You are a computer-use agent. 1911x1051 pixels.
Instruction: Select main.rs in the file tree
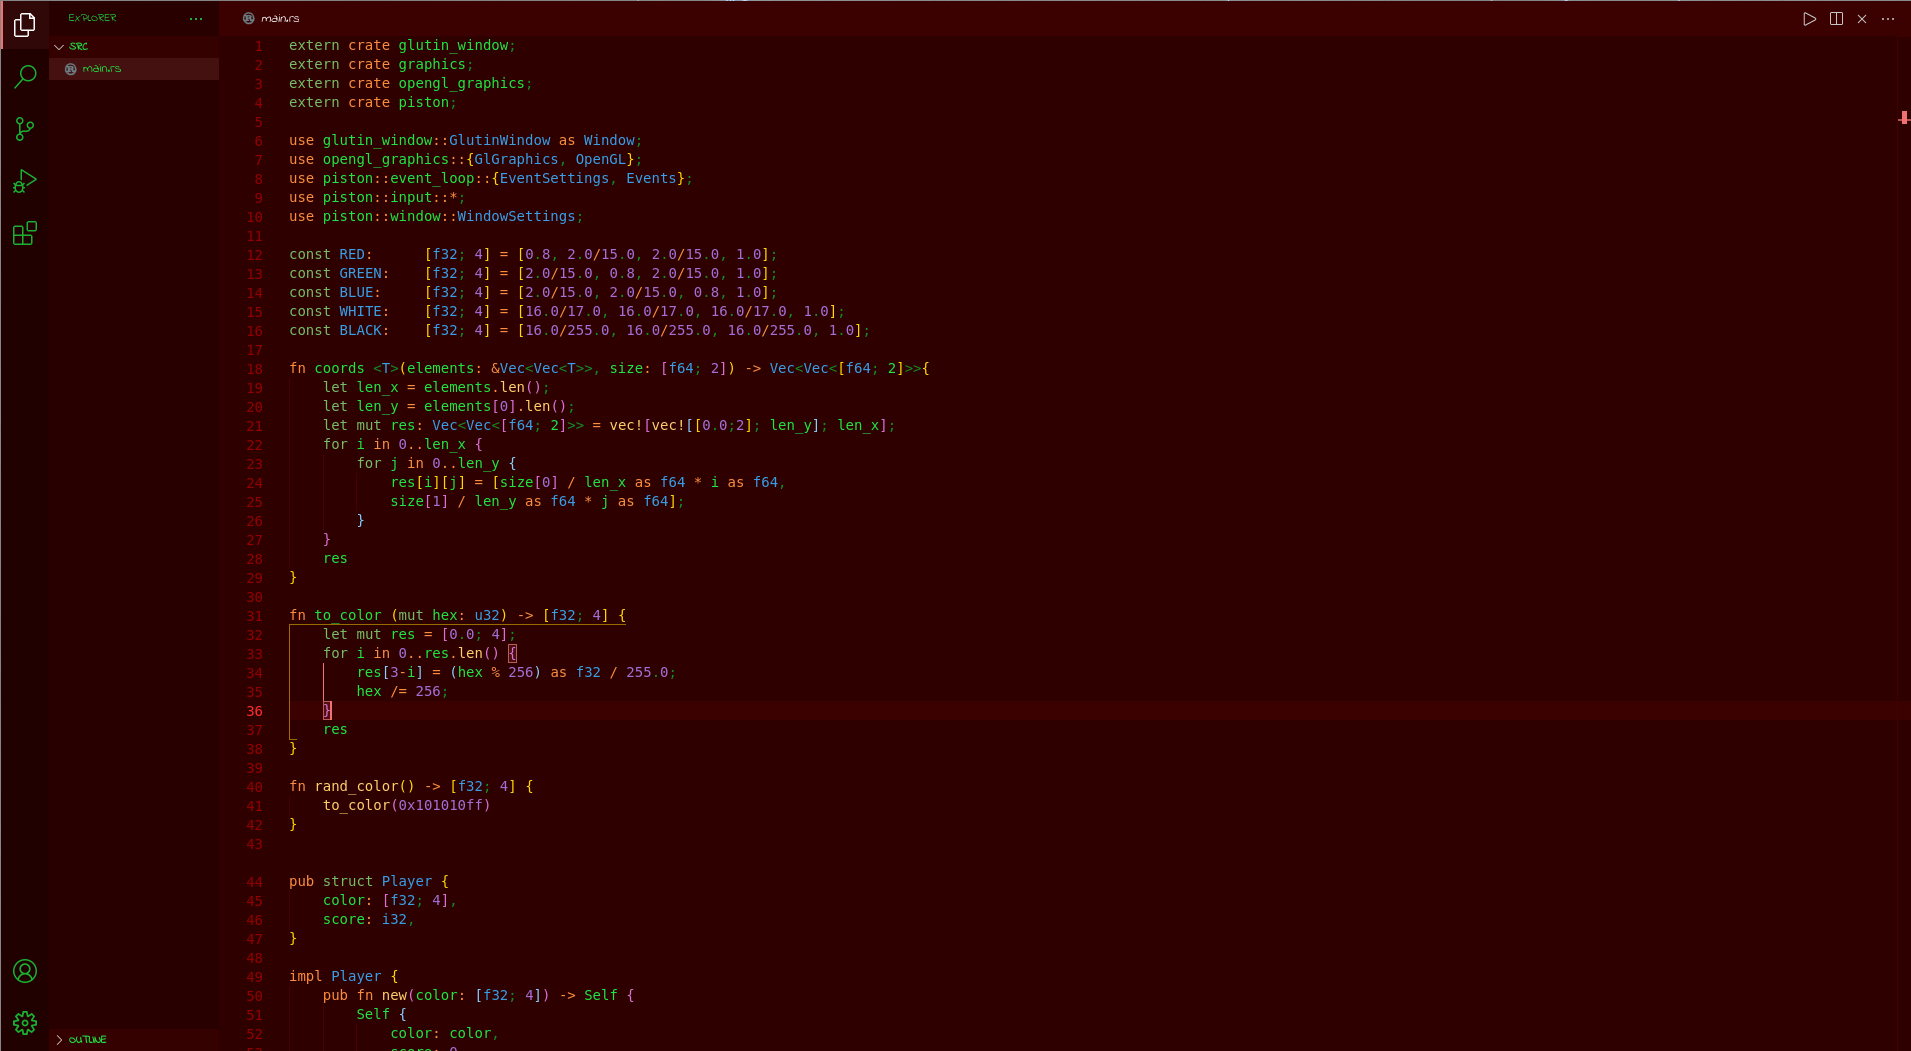[102, 69]
